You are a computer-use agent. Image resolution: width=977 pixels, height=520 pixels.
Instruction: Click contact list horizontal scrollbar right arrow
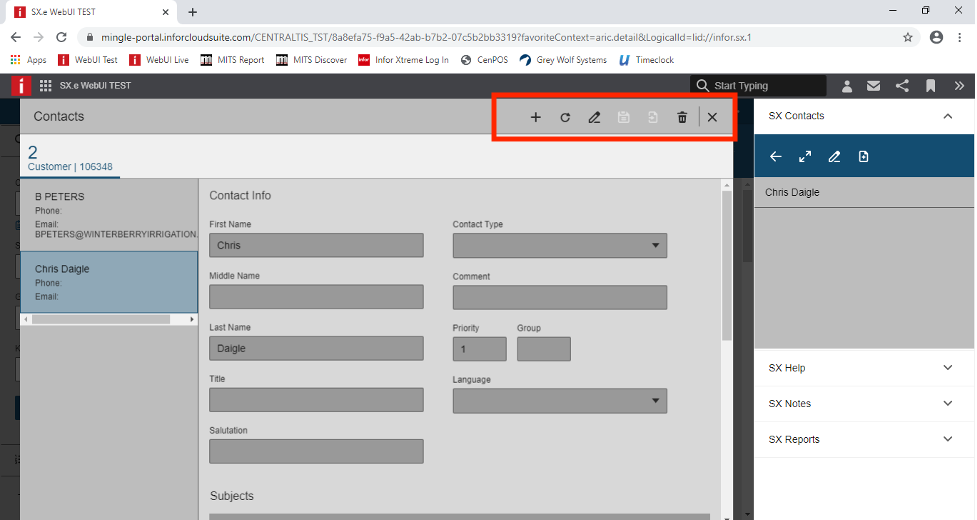(192, 319)
